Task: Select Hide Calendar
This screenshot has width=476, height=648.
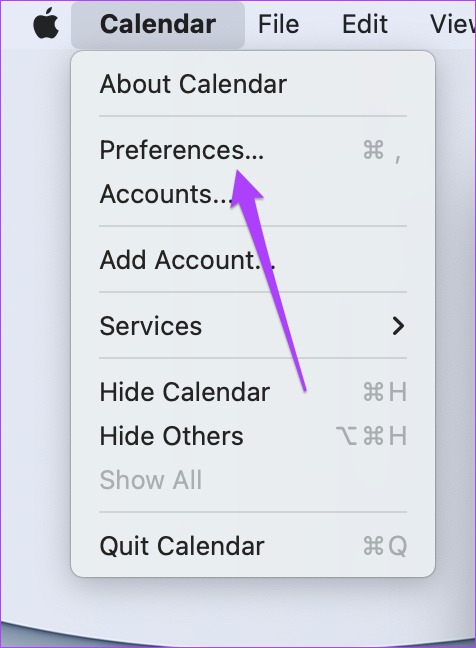Action: [x=253, y=392]
